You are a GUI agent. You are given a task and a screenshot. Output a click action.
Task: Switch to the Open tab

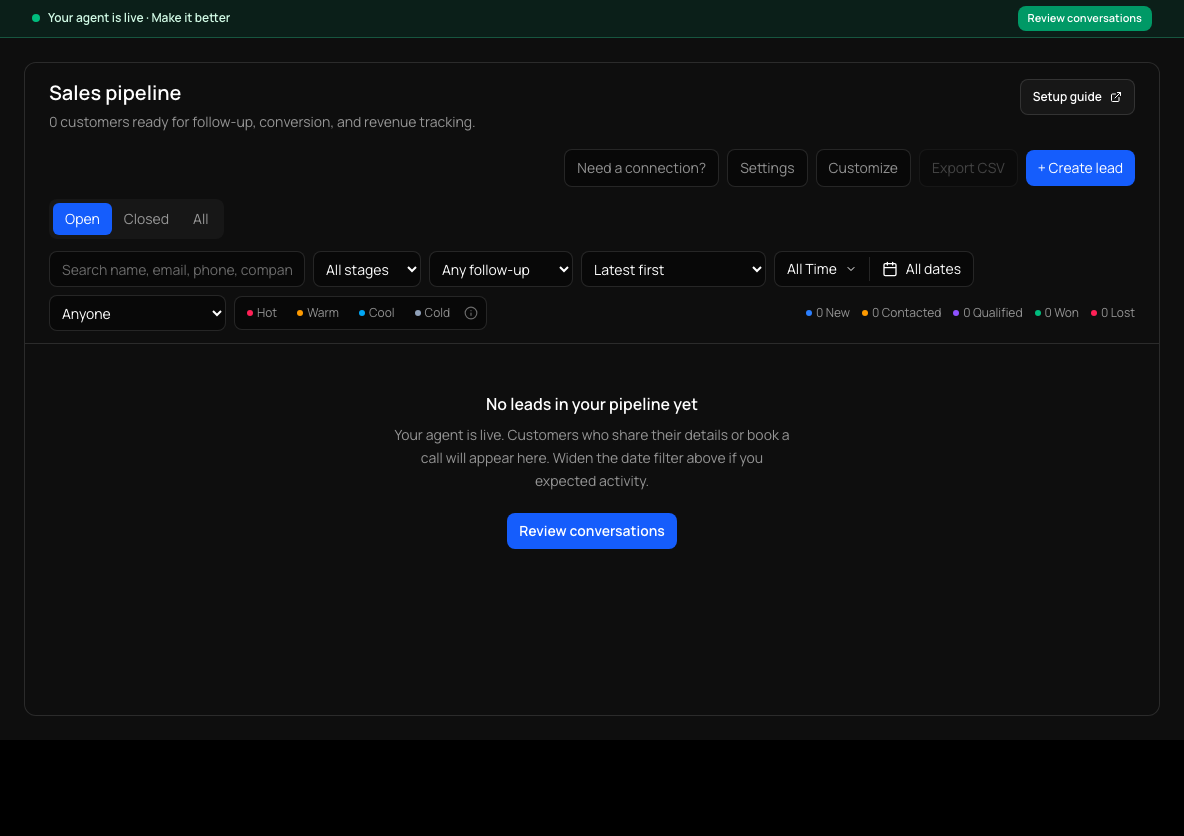click(82, 219)
